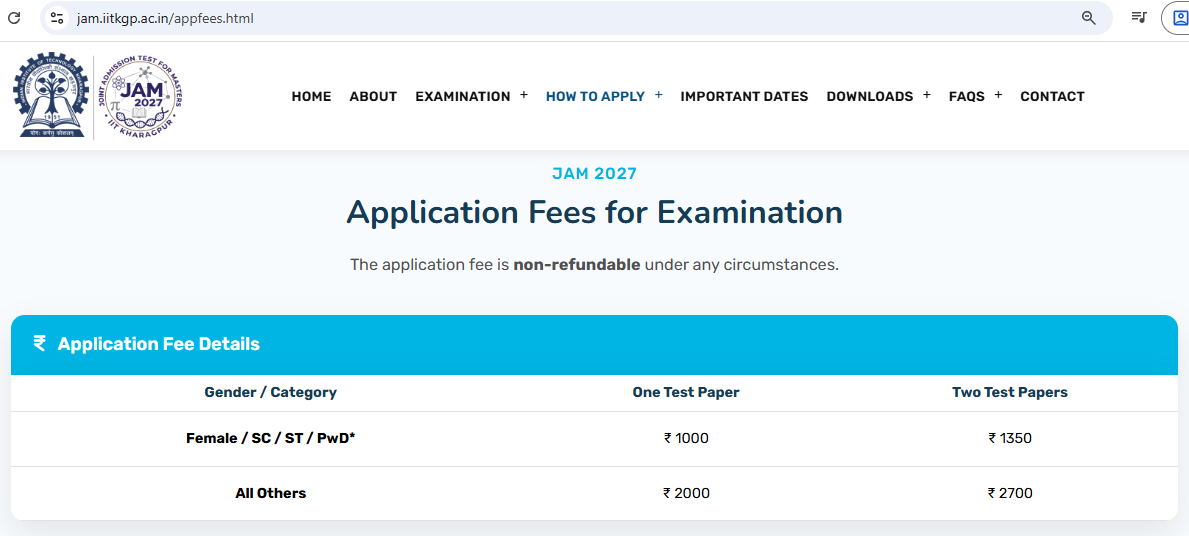This screenshot has height=536, width=1189.
Task: Click the zoom magnifier icon in address bar
Action: point(1088,18)
